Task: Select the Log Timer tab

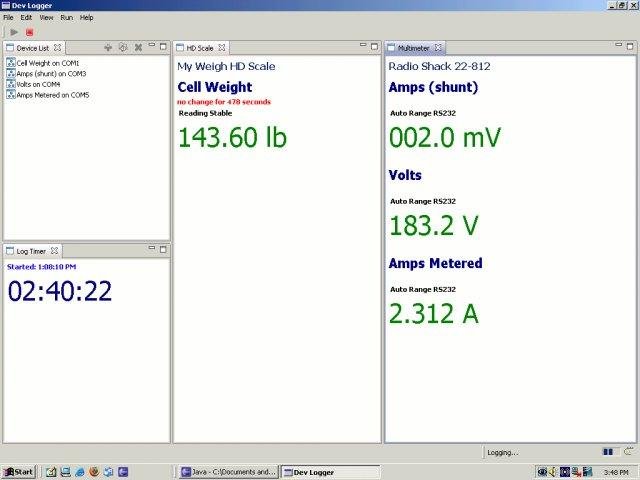Action: [31, 251]
